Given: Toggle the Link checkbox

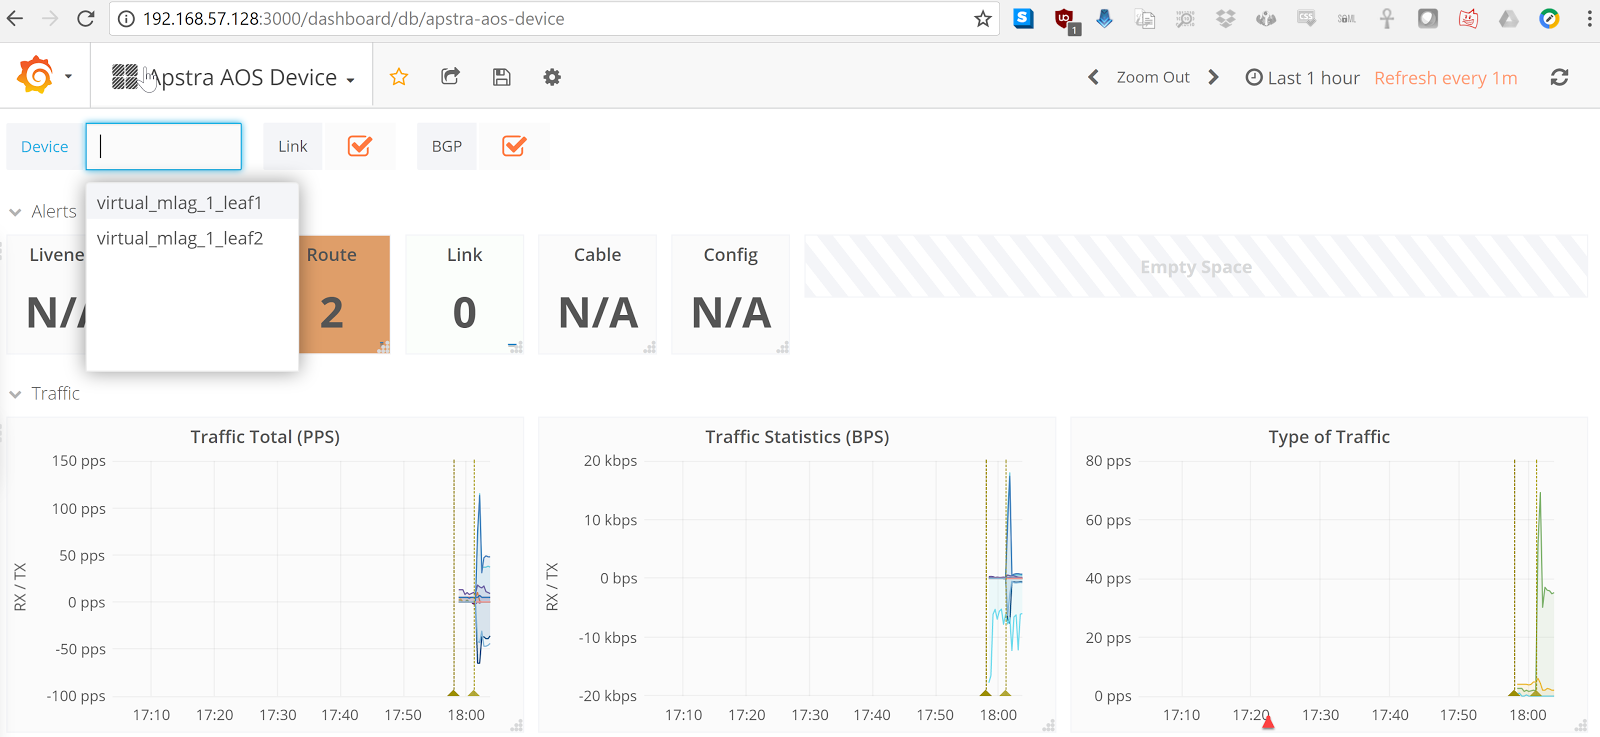Looking at the screenshot, I should (360, 146).
